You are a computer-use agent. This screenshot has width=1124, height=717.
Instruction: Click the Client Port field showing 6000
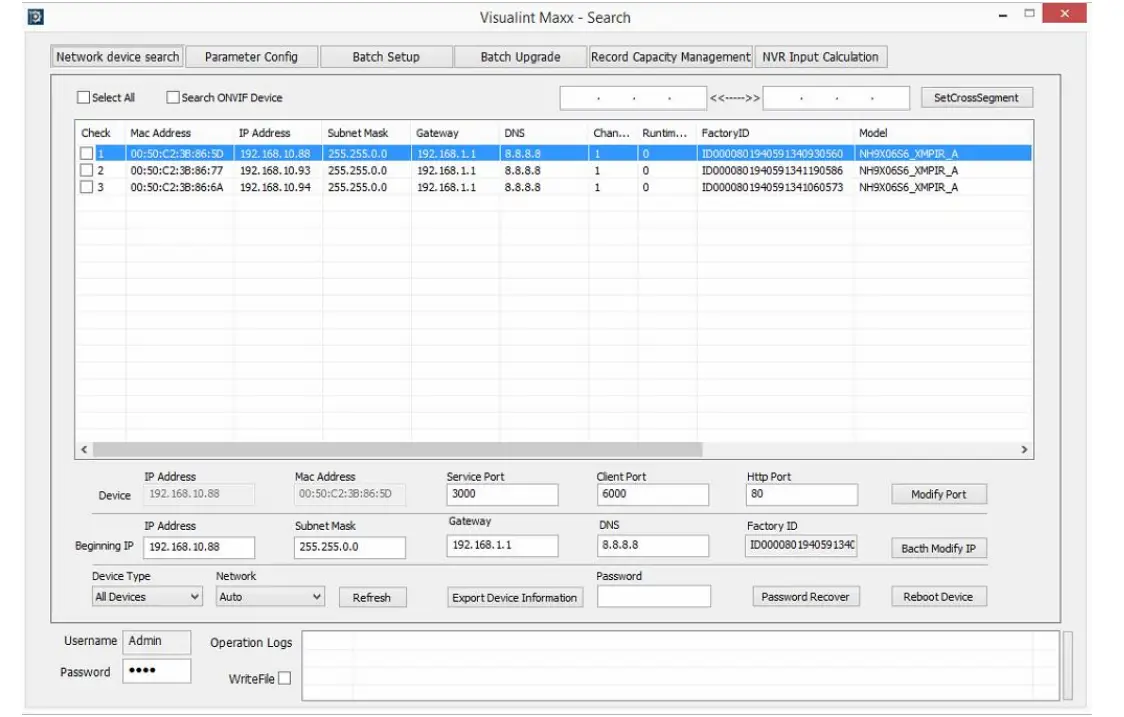pyautogui.click(x=652, y=494)
